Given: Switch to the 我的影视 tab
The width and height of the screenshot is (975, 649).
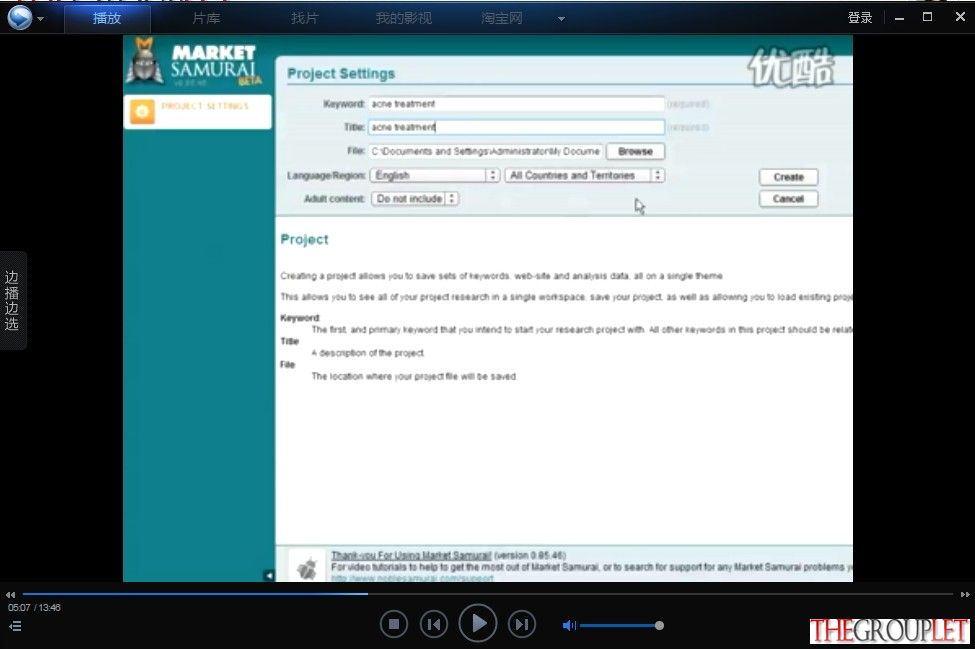Looking at the screenshot, I should pos(404,19).
